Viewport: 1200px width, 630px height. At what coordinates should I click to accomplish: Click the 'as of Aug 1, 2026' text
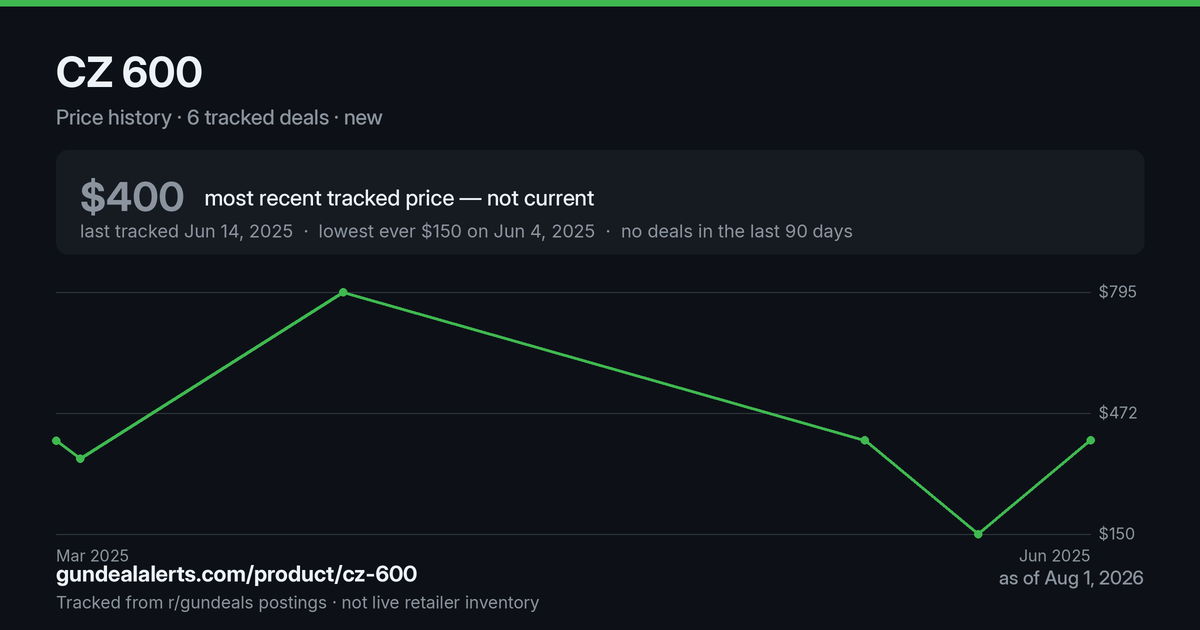click(1071, 578)
